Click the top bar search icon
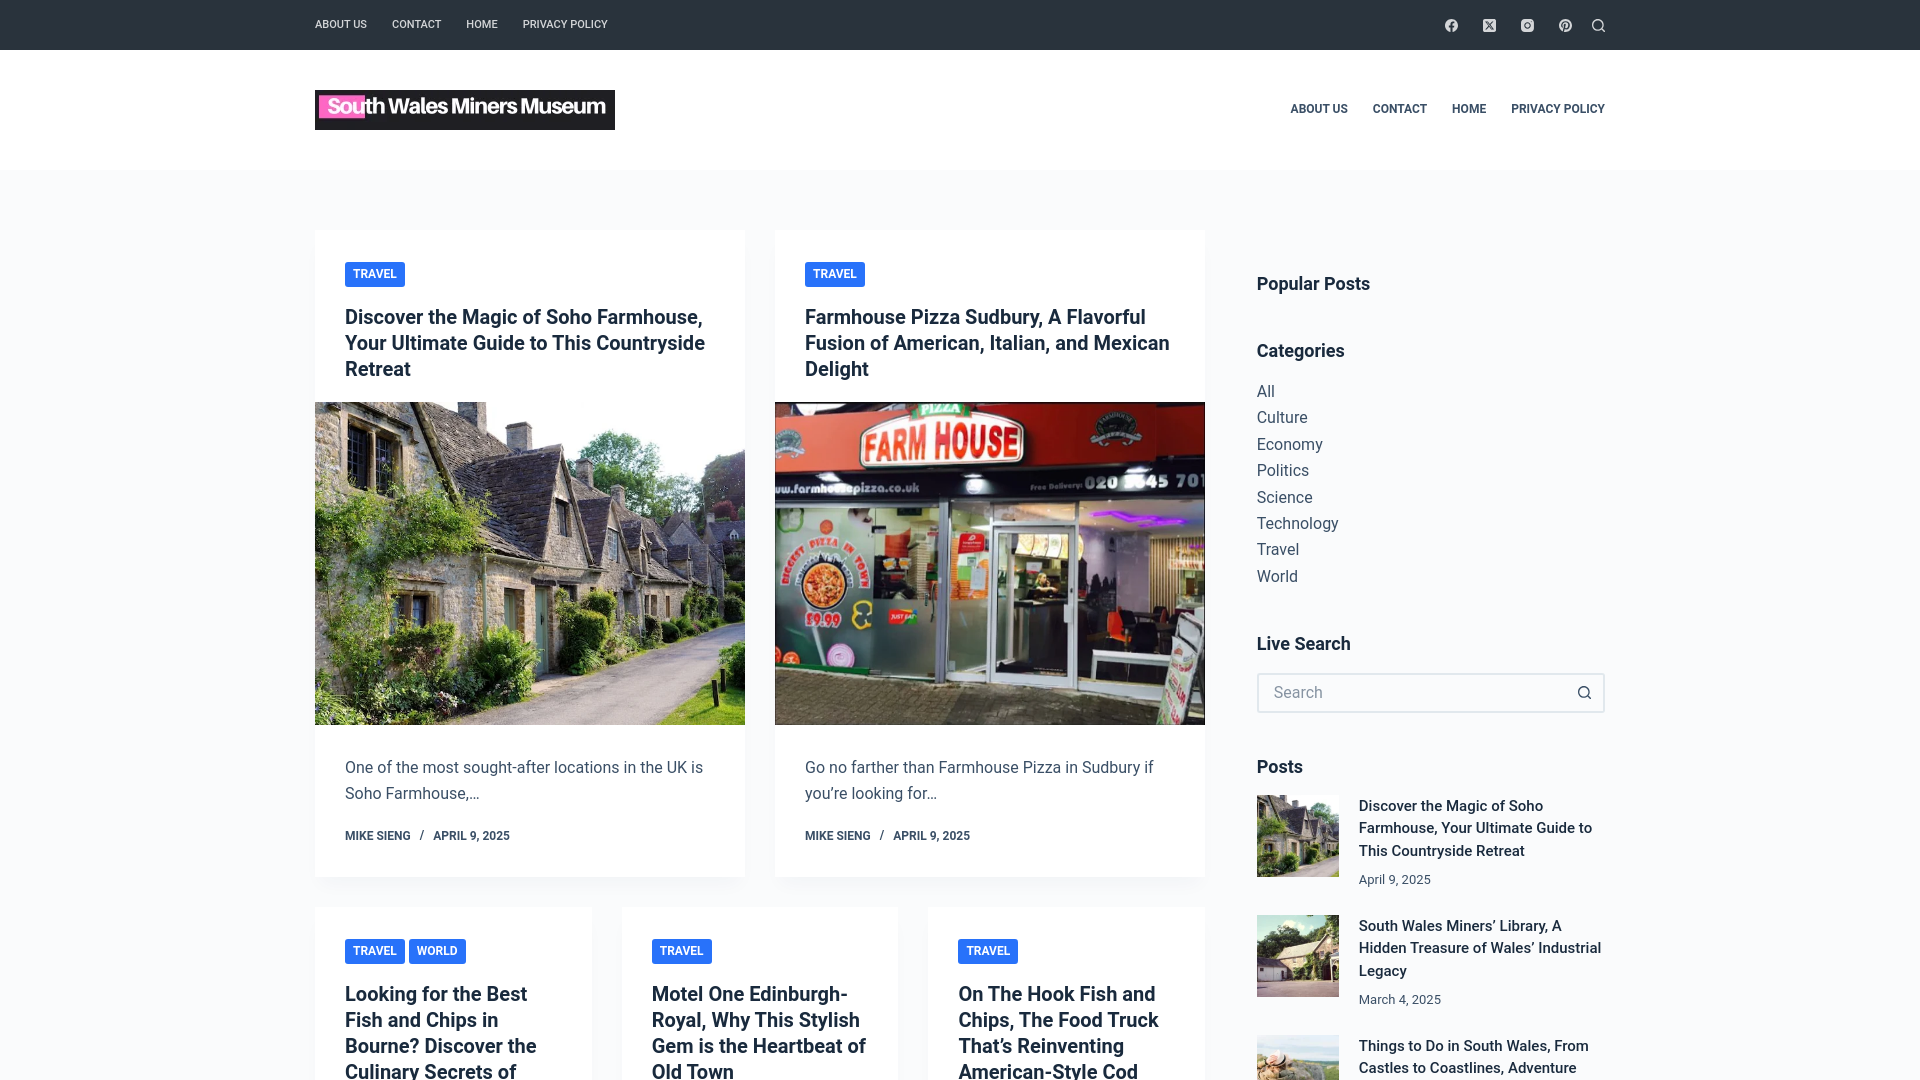 [x=1598, y=25]
